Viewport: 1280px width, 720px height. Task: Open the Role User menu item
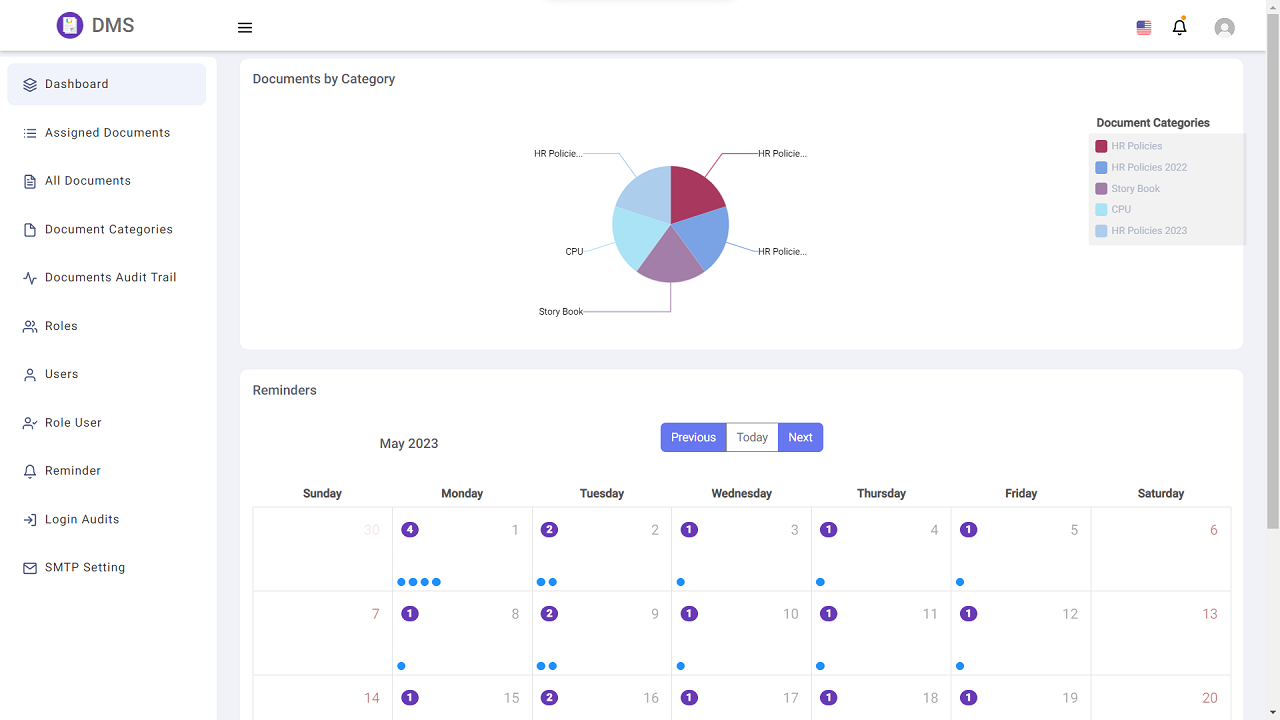pyautogui.click(x=73, y=423)
